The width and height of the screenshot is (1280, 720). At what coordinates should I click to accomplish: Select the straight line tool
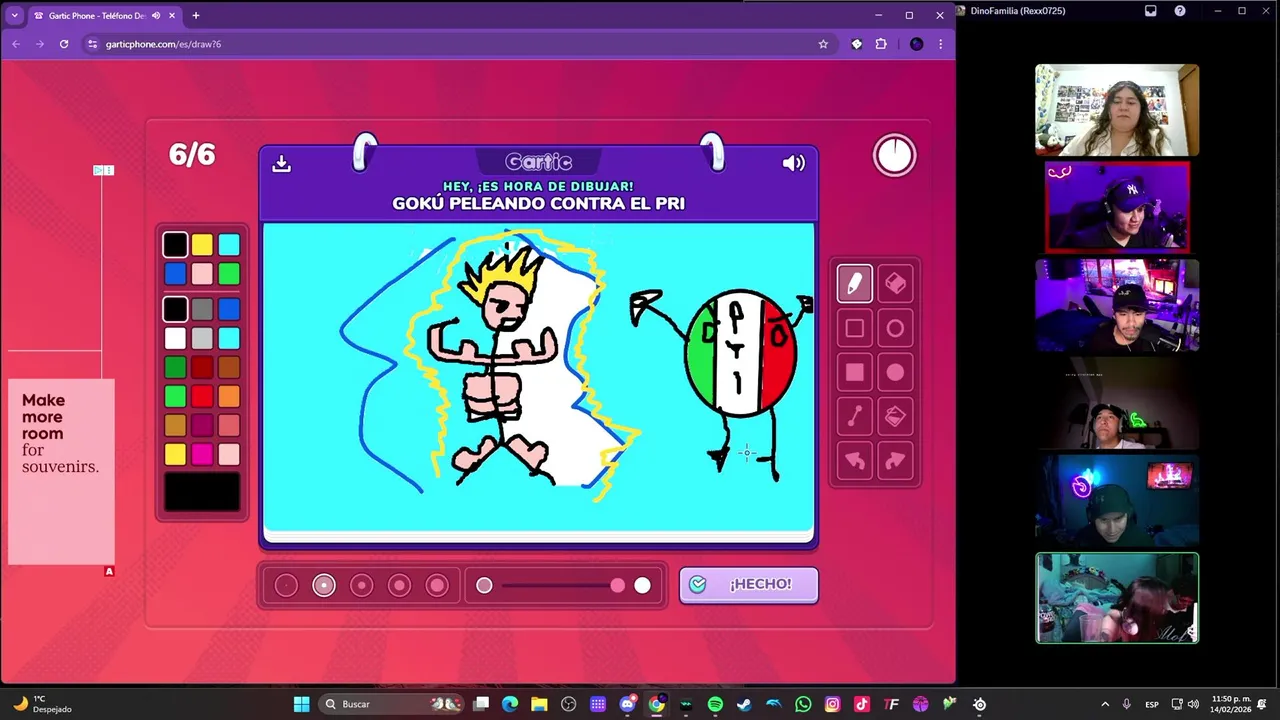coord(854,417)
